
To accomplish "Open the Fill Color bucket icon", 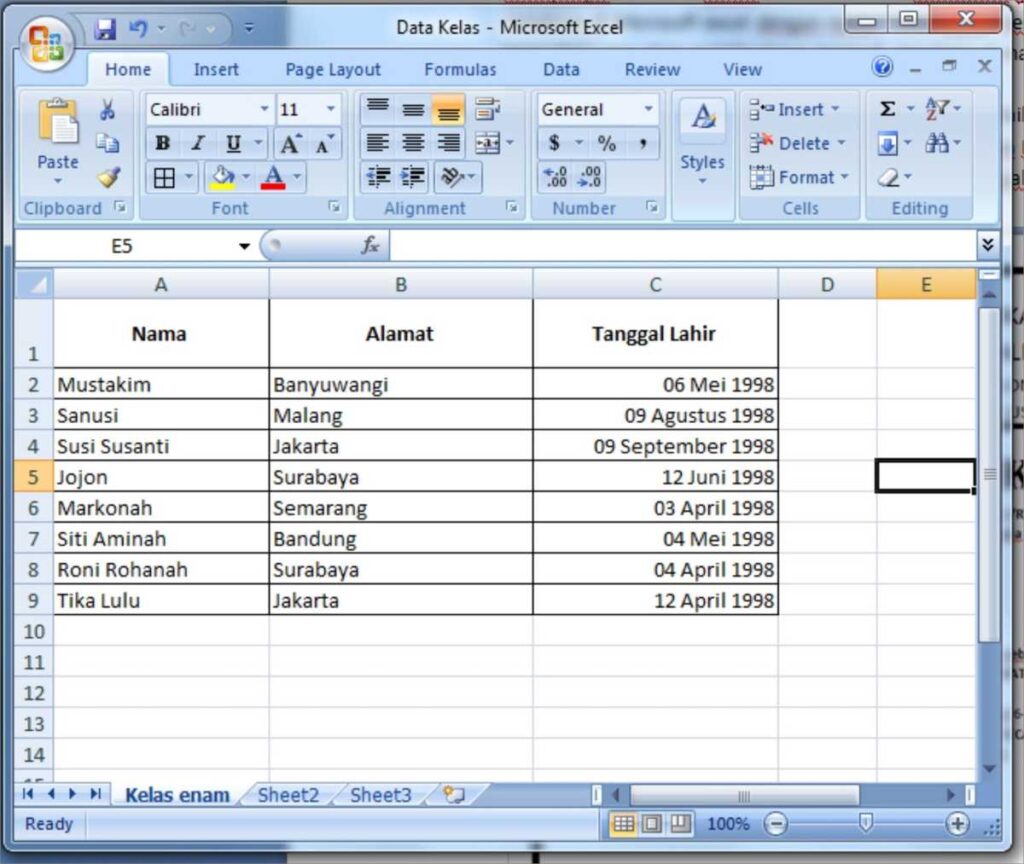I will [x=221, y=177].
